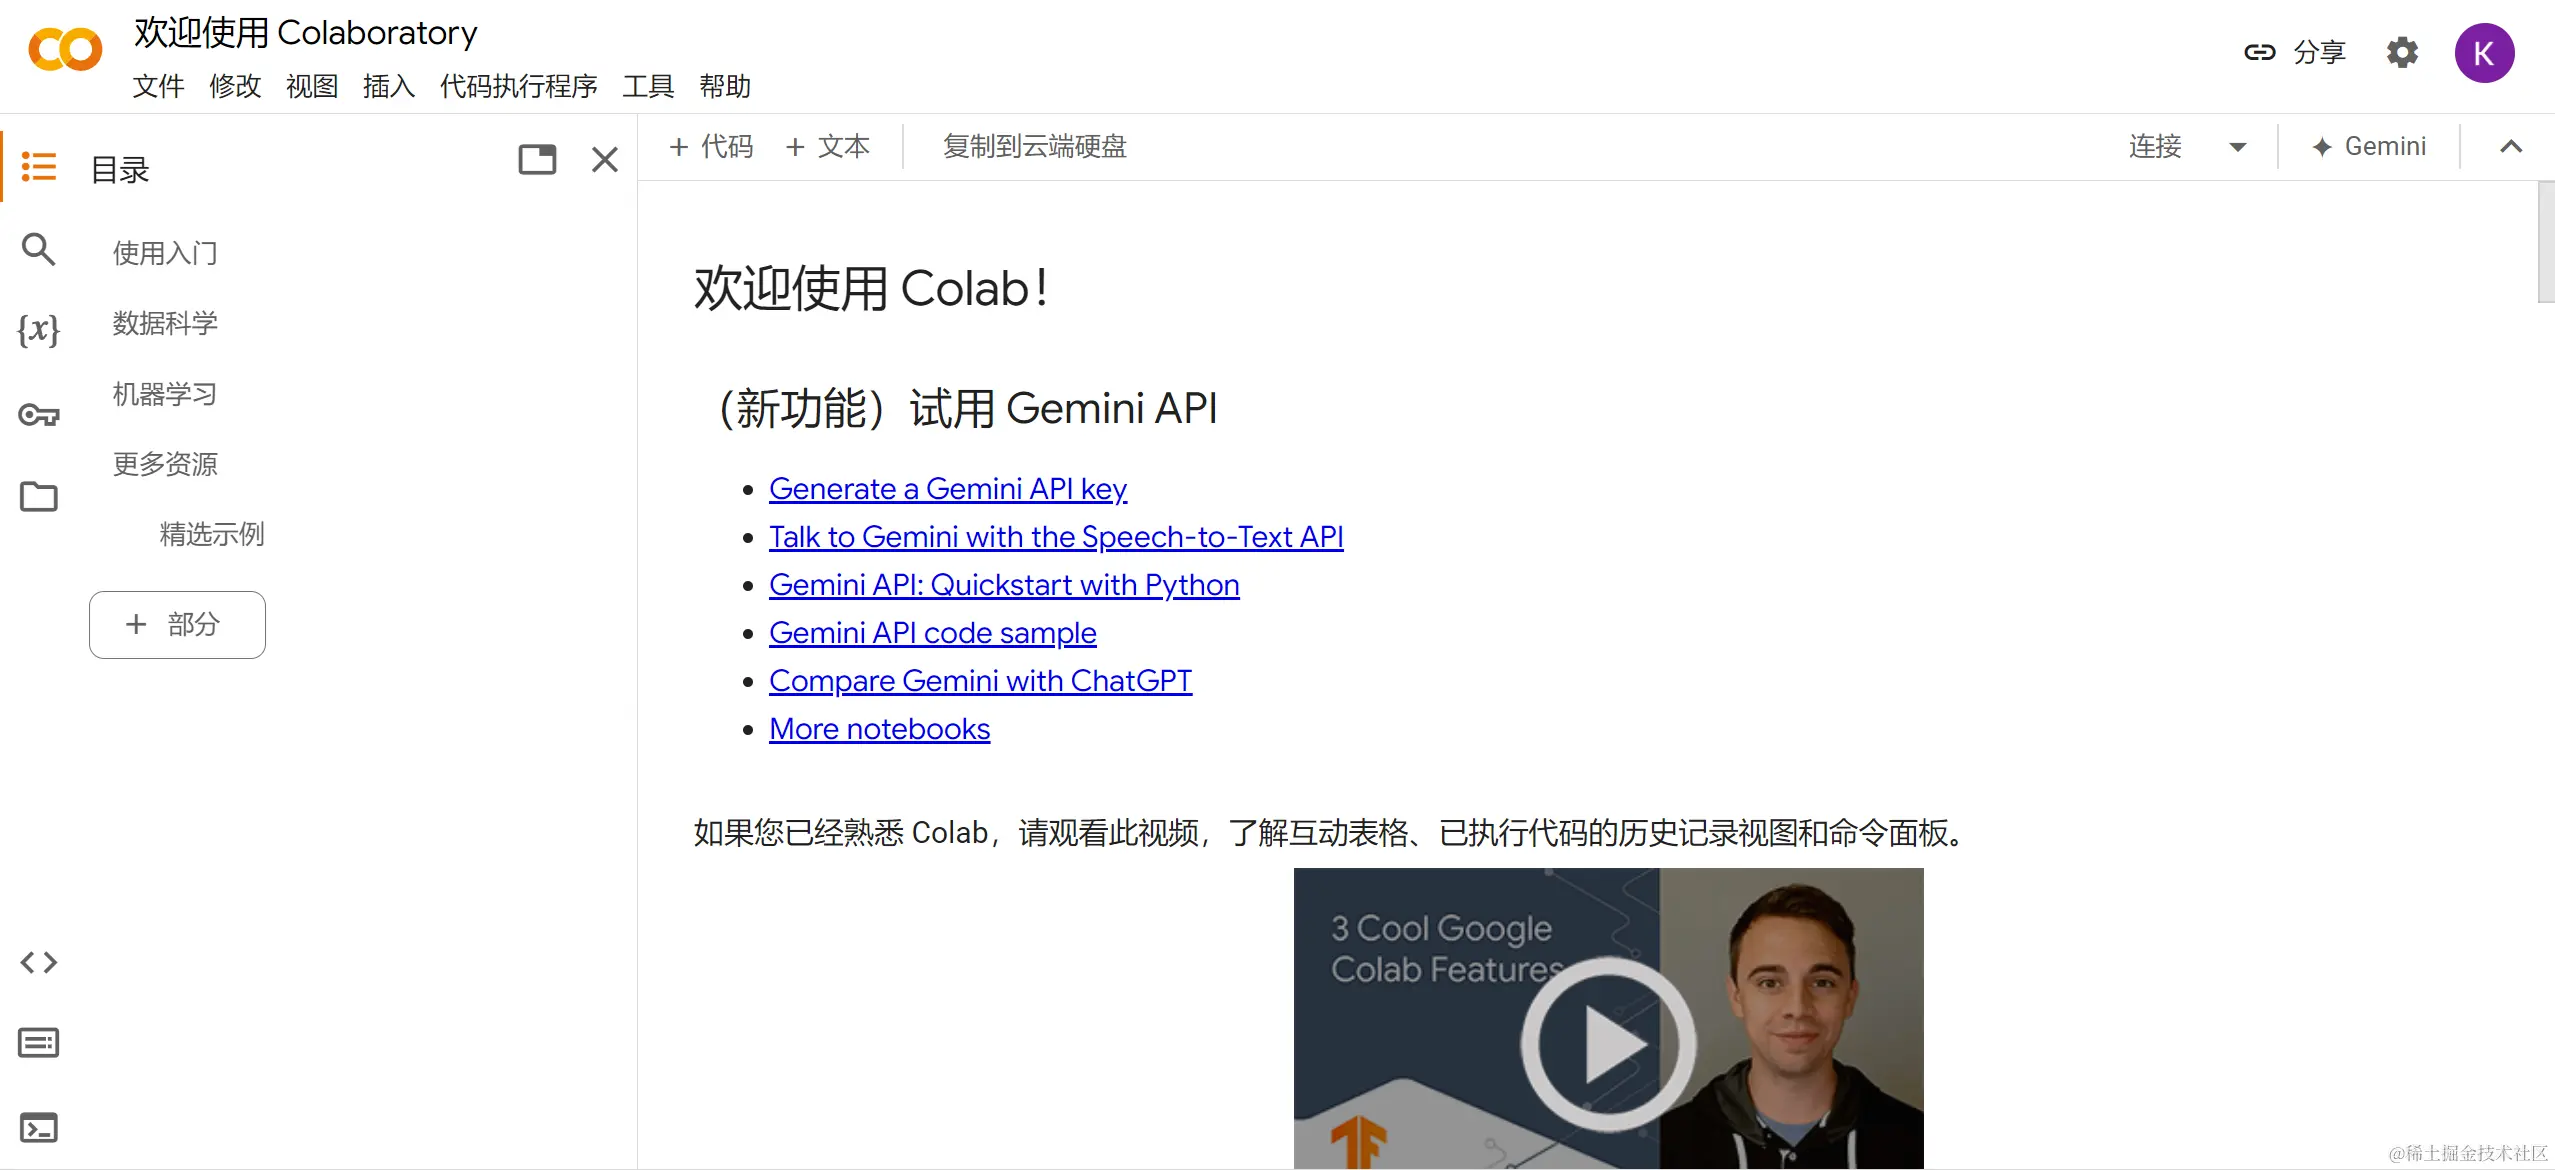Open the Table of contents sidebar icon

(x=39, y=166)
